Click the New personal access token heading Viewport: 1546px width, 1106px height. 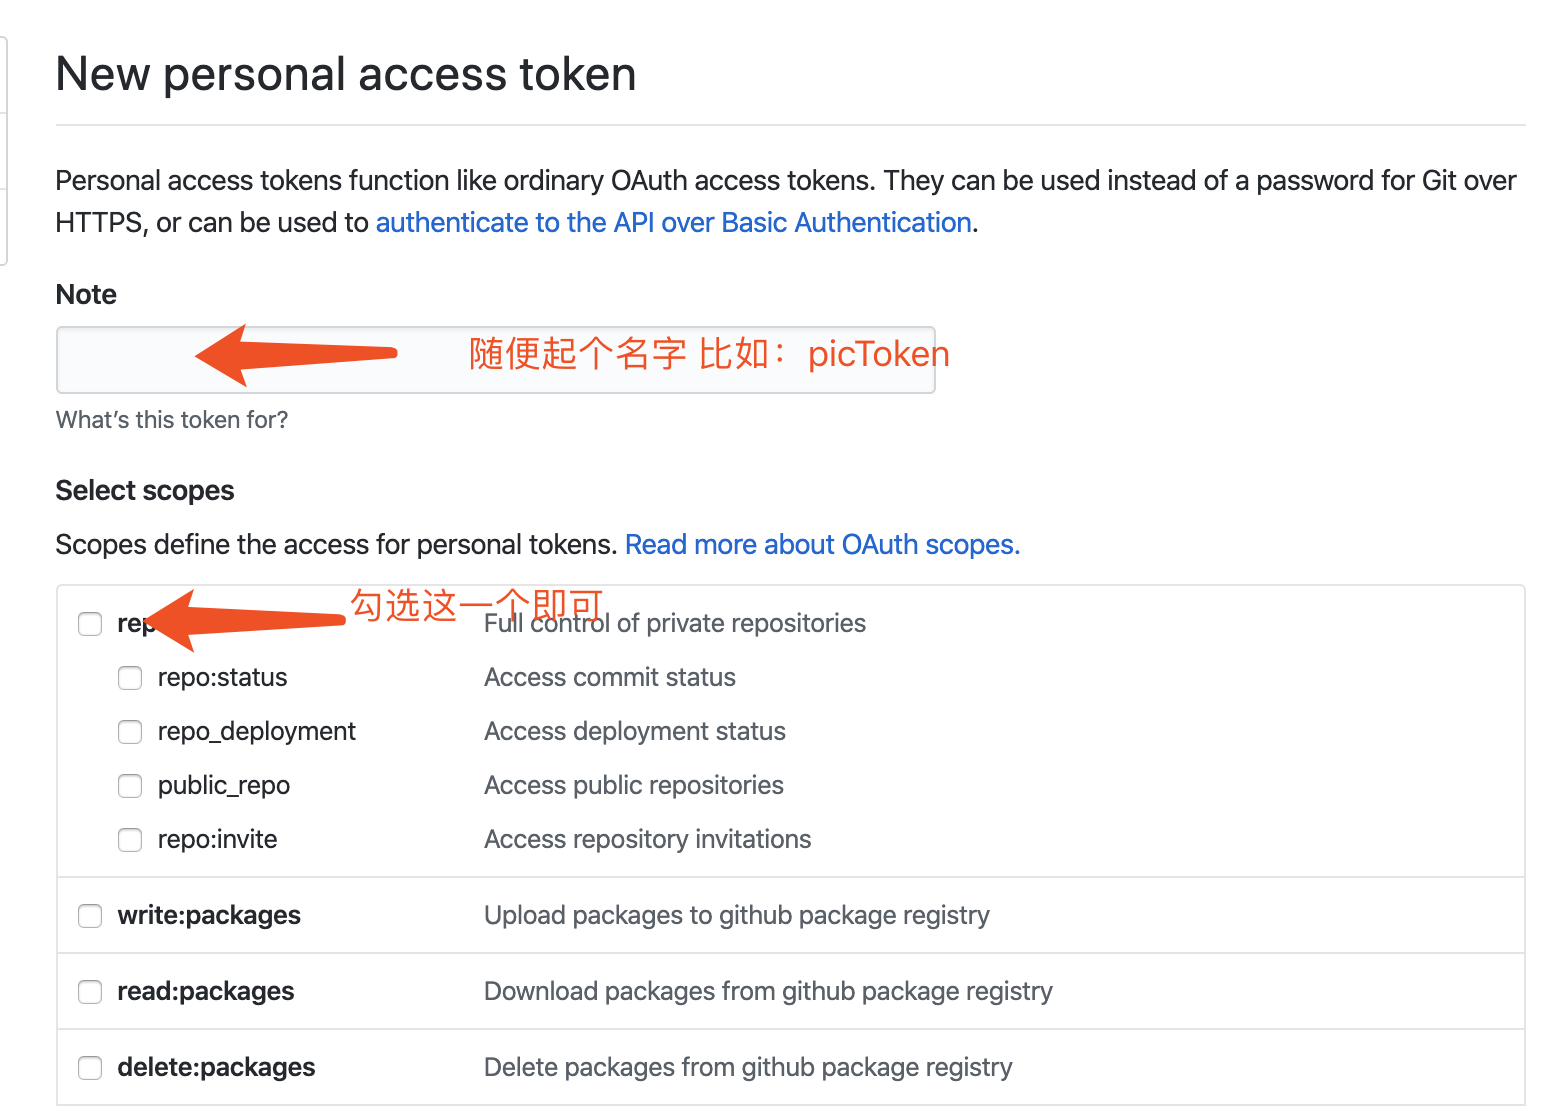tap(346, 74)
